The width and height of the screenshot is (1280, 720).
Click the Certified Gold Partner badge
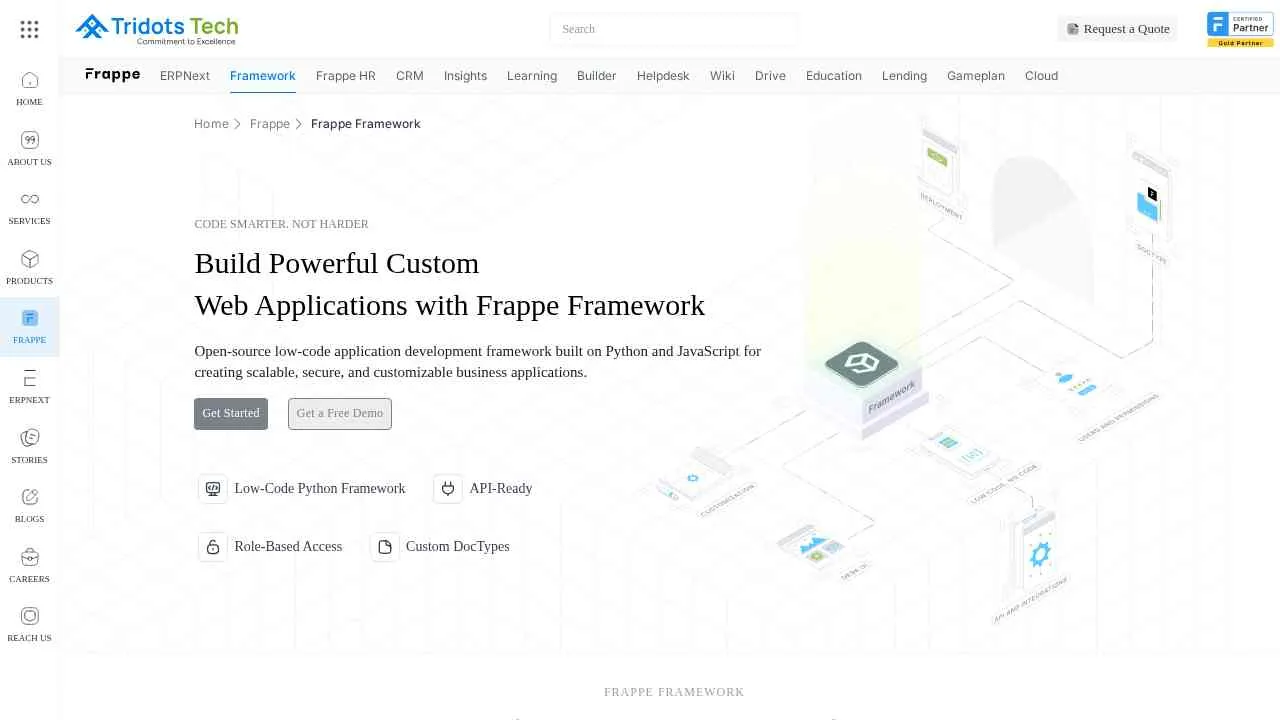[x=1240, y=29]
